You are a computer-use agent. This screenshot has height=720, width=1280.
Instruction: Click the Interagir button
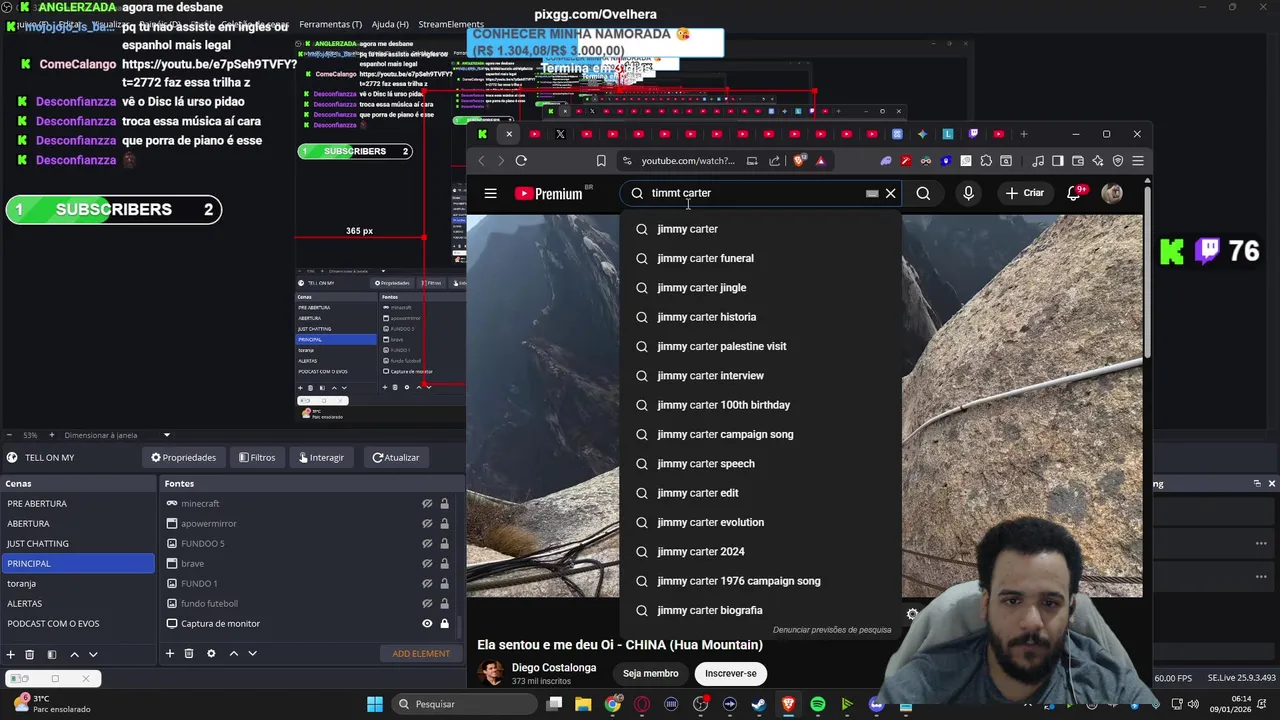(321, 458)
